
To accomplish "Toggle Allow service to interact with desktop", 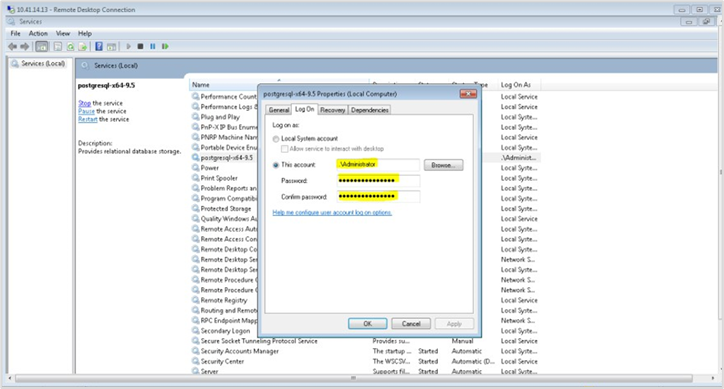I will (284, 149).
